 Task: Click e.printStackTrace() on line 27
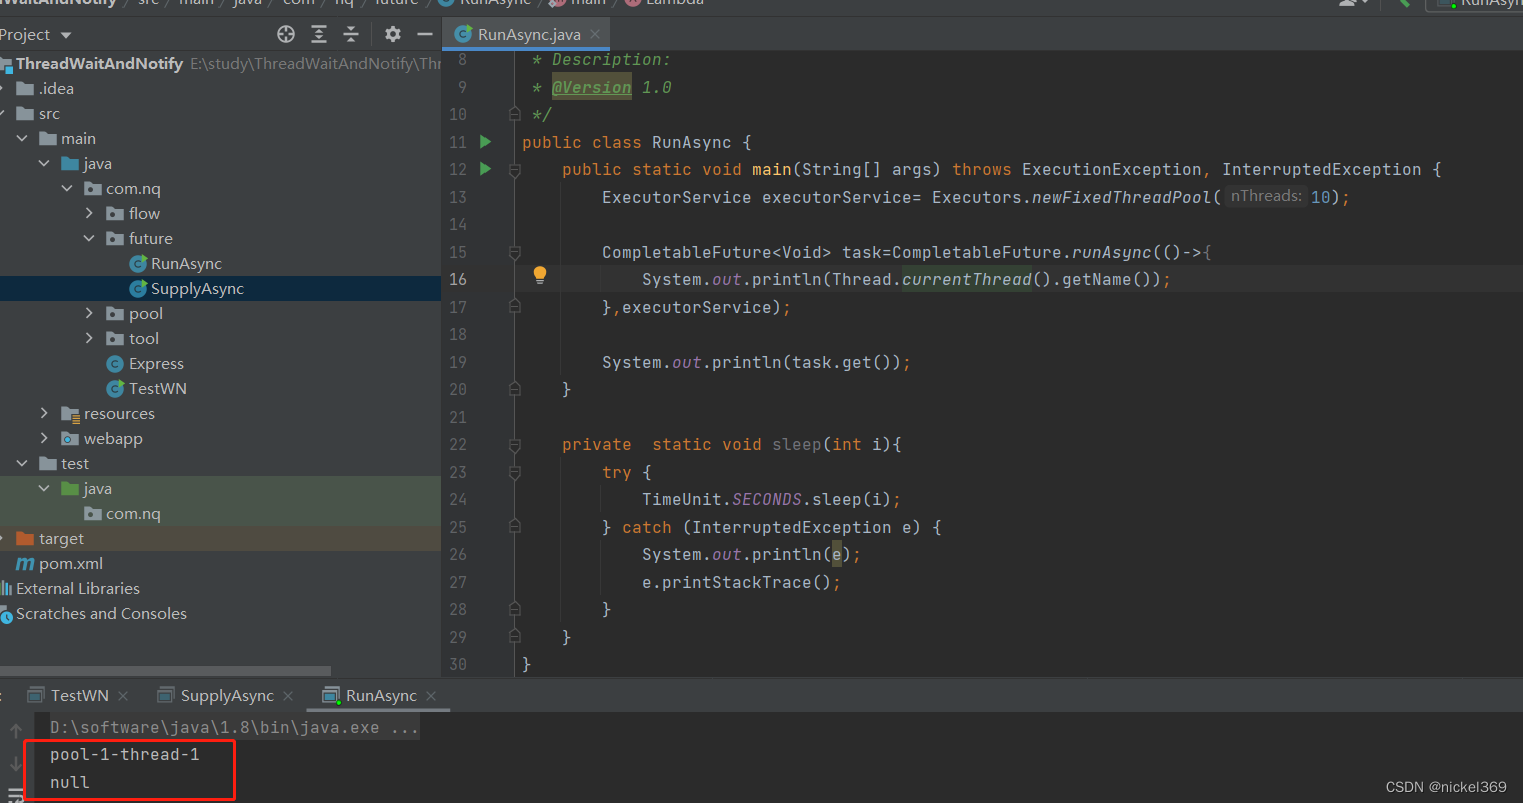[x=741, y=582]
